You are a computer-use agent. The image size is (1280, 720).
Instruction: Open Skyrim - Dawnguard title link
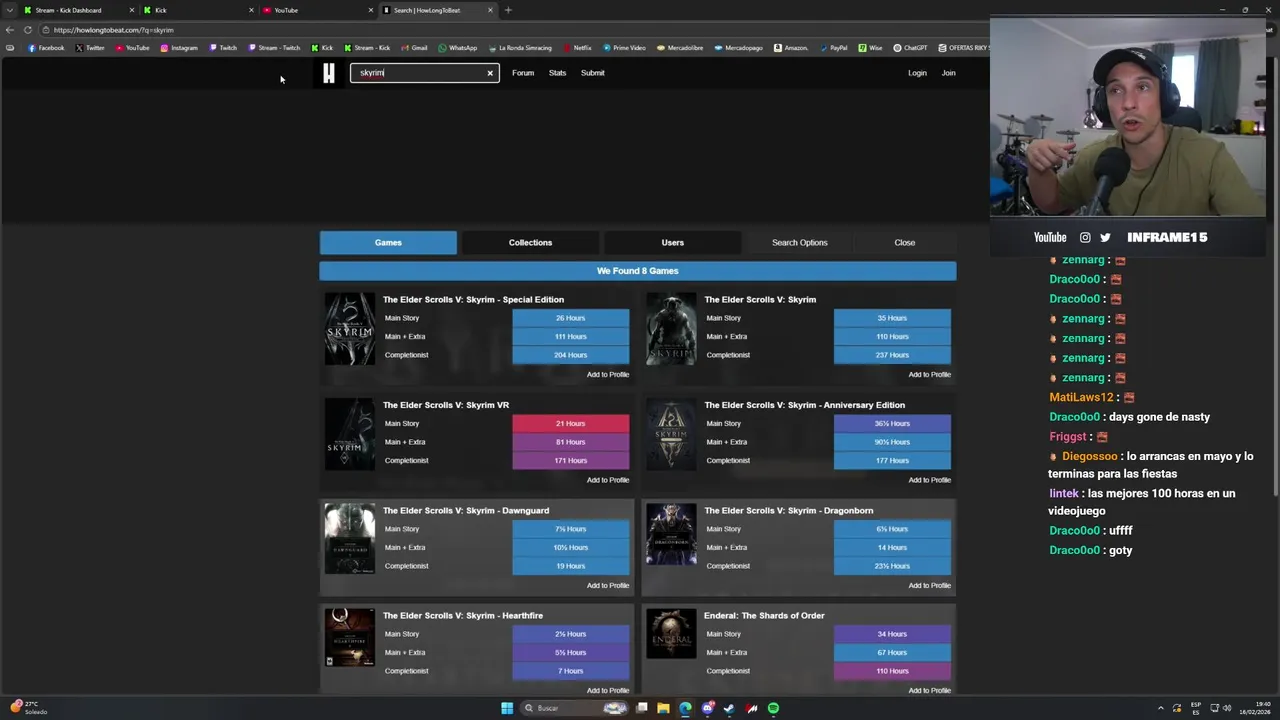(x=466, y=510)
